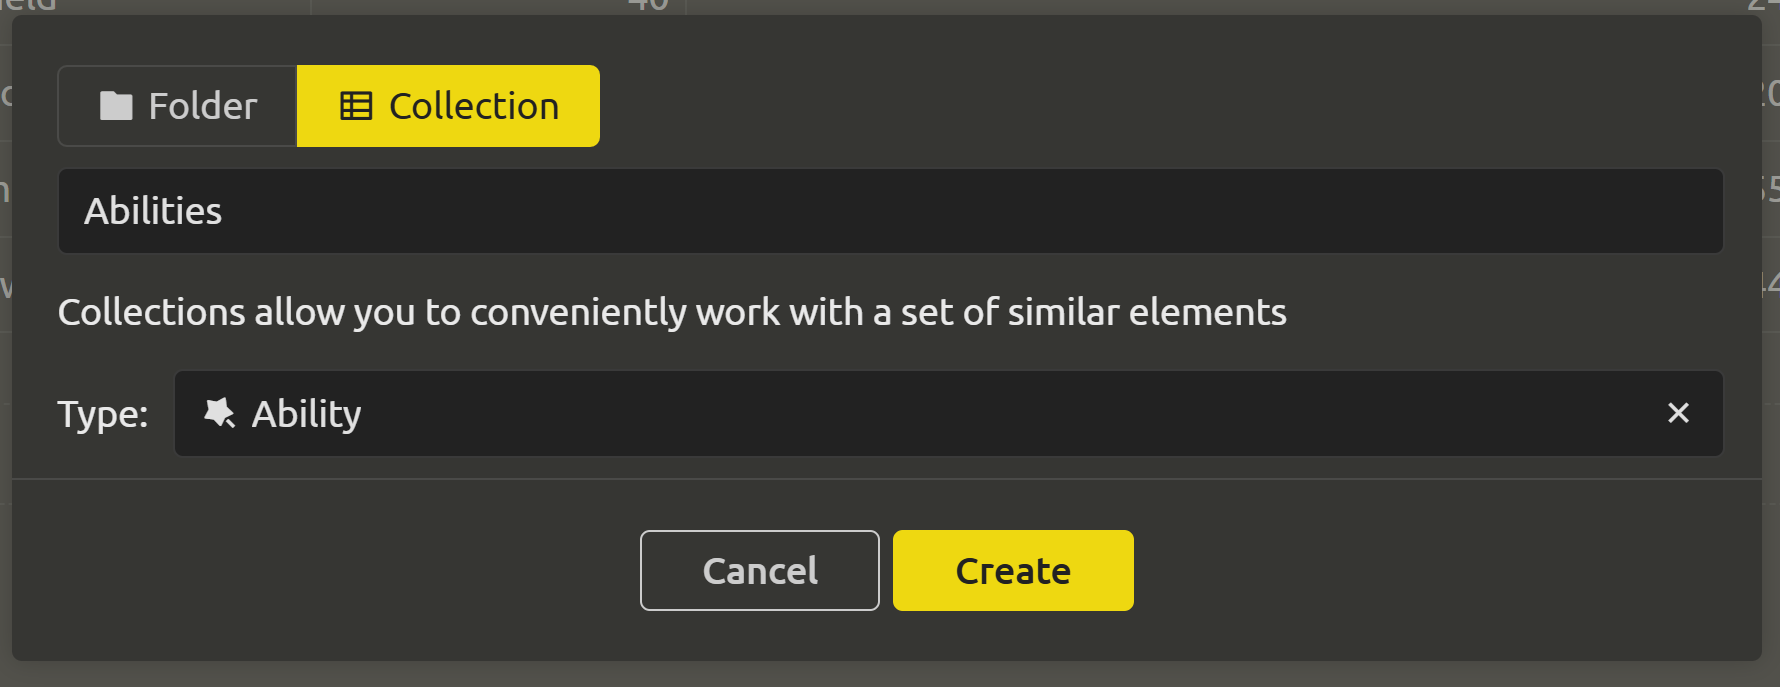The image size is (1780, 687).
Task: Click the word Abilities in name field
Action: (153, 211)
